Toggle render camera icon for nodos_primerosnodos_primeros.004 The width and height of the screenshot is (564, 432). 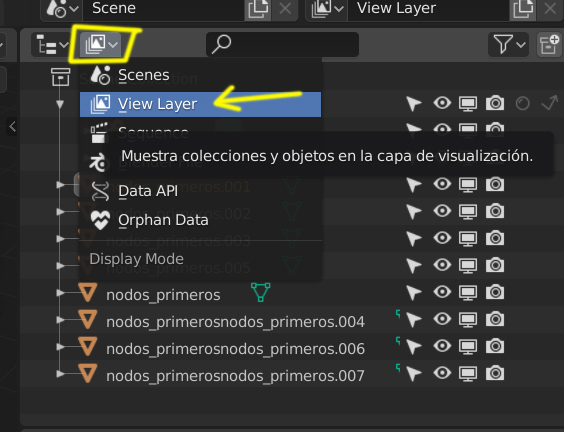tap(495, 319)
